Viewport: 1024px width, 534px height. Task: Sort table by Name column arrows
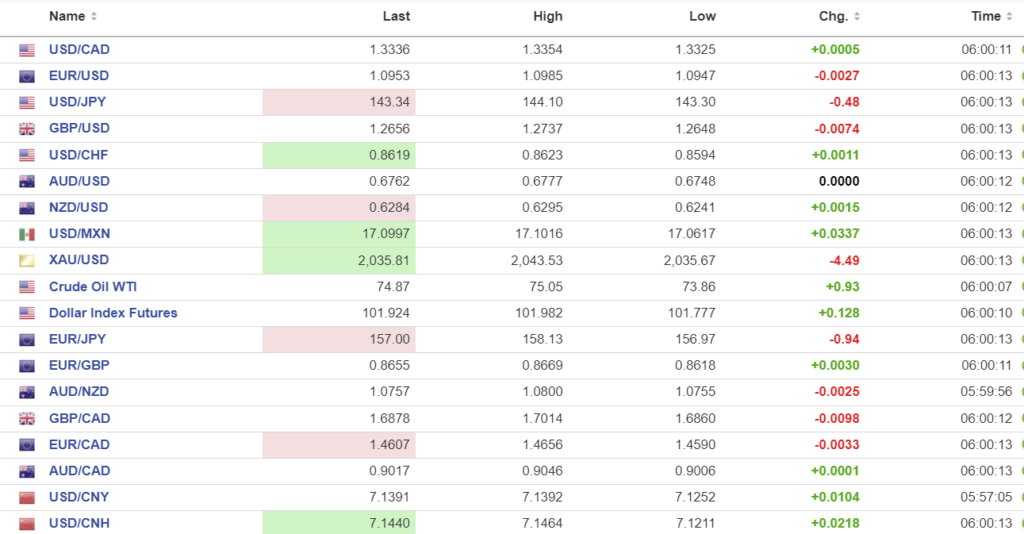point(94,17)
